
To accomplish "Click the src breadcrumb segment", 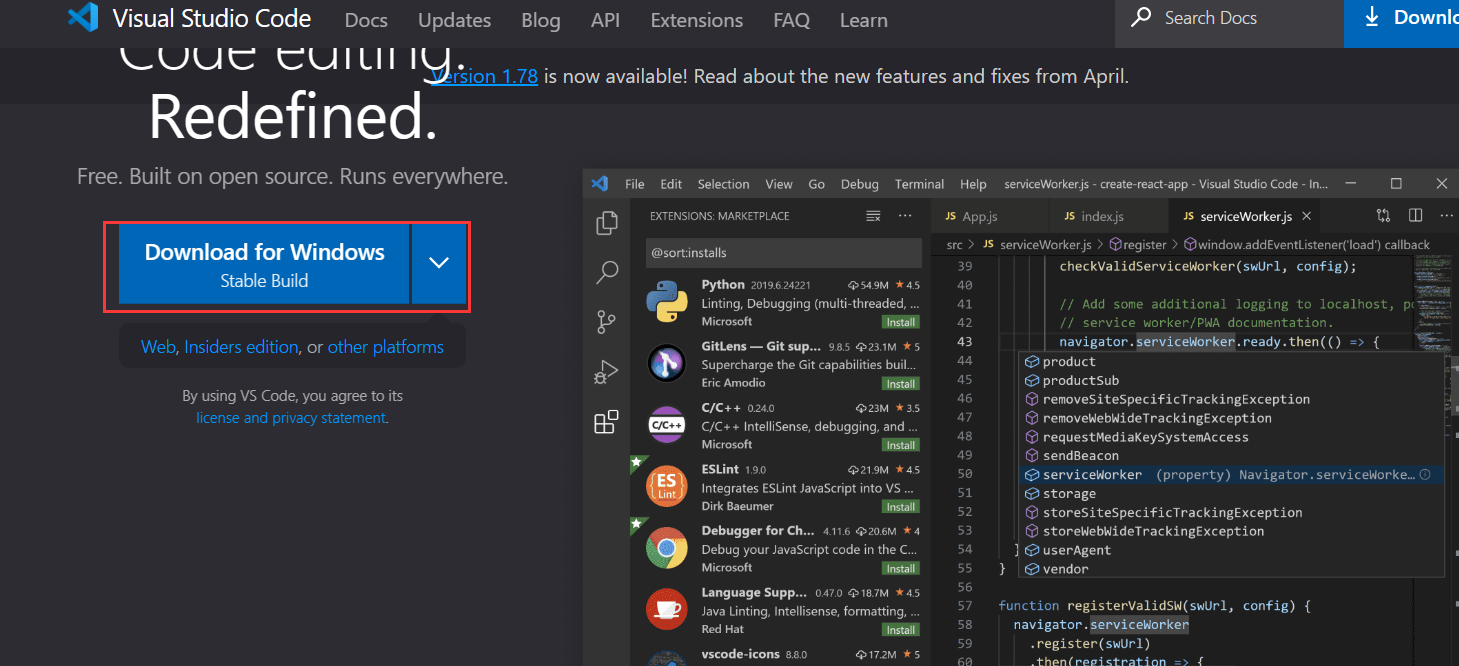I will click(955, 244).
